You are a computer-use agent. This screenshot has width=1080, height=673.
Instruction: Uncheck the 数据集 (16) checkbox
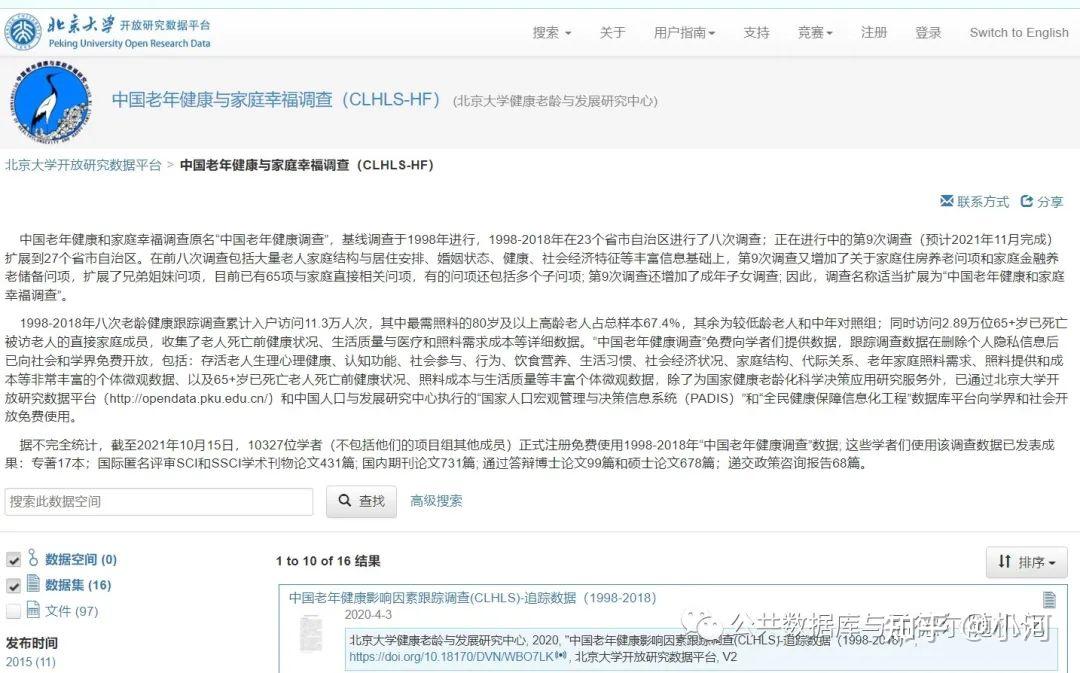(13, 586)
